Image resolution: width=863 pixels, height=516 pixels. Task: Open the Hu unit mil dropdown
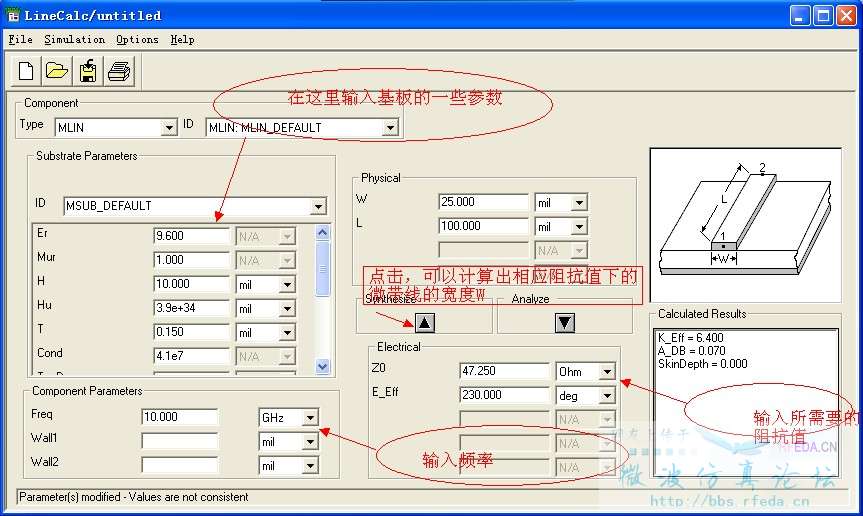(x=287, y=309)
